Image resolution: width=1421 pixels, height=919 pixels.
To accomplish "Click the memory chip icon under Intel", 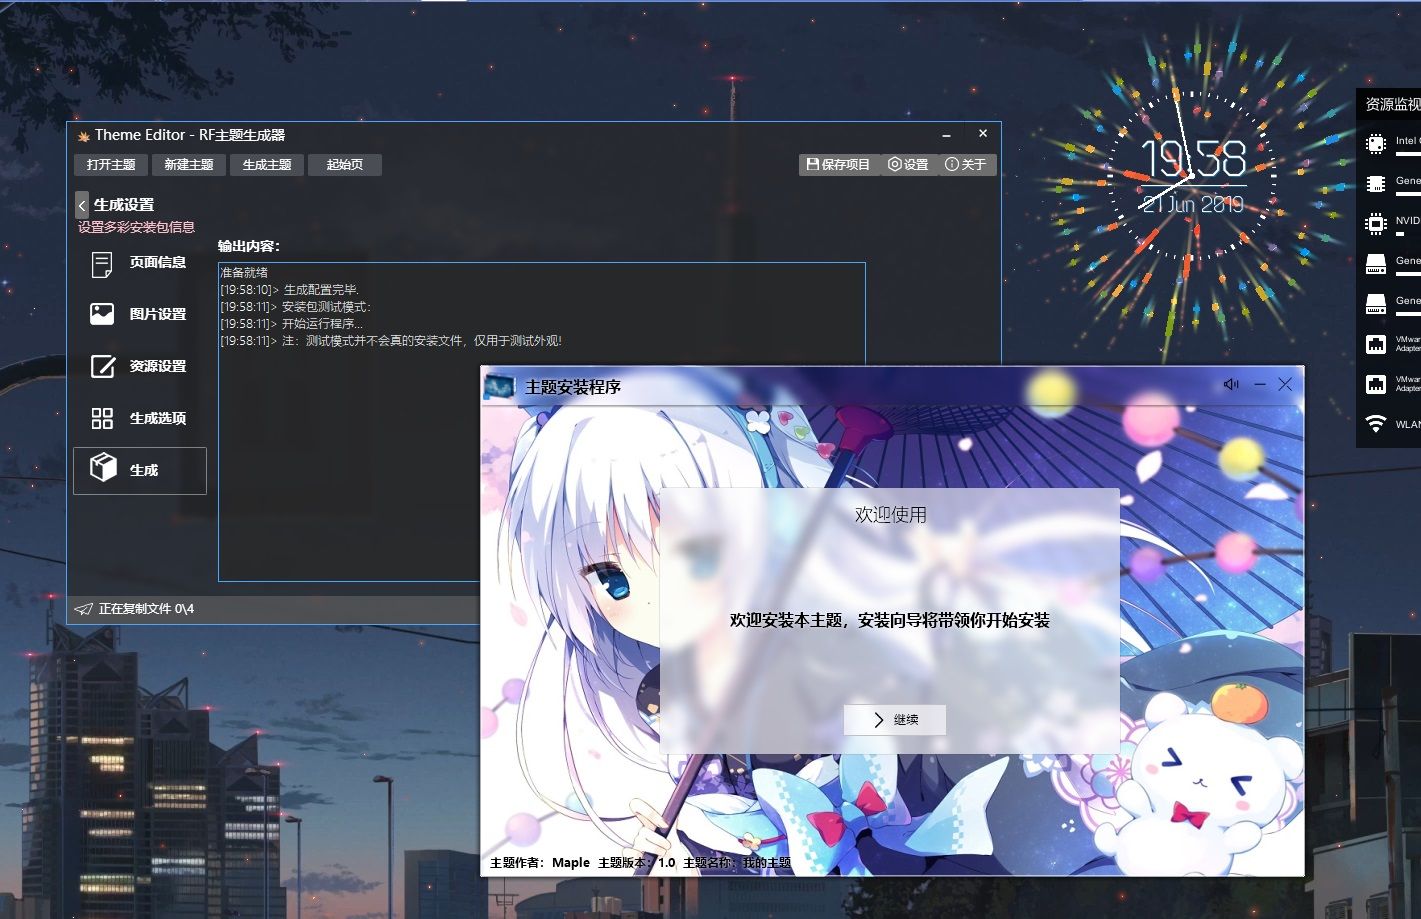I will click(1376, 184).
